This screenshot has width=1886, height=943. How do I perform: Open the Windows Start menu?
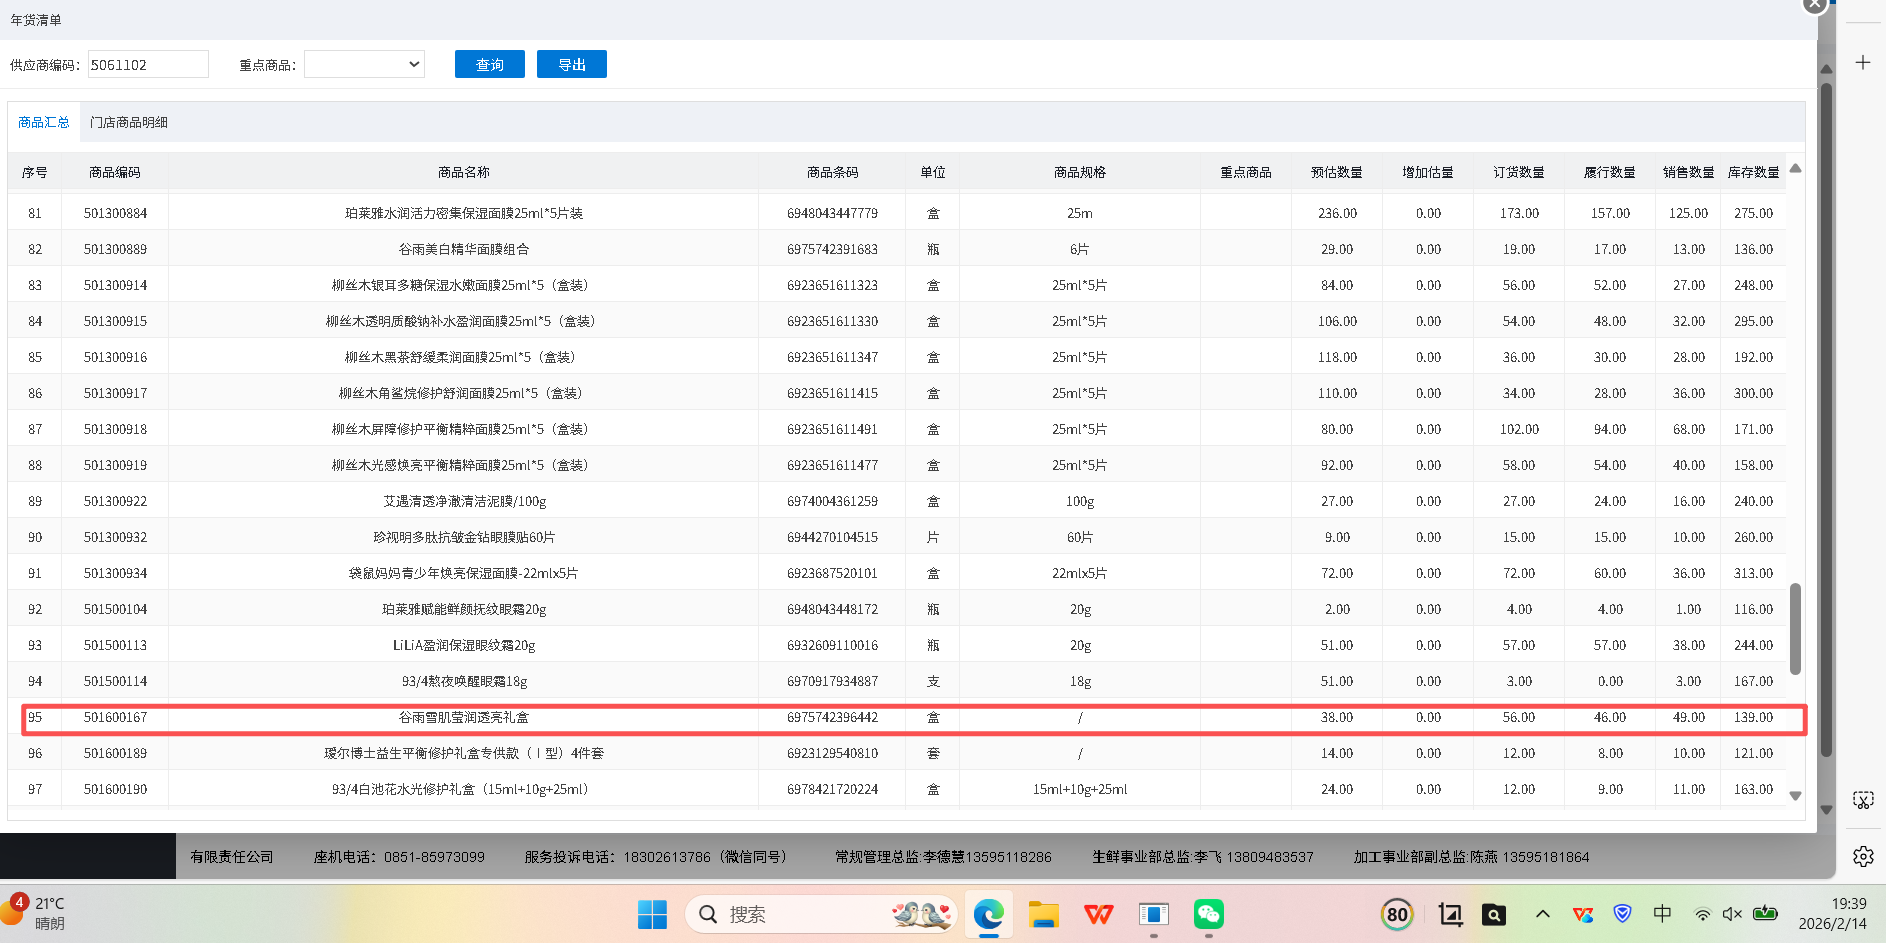point(652,914)
